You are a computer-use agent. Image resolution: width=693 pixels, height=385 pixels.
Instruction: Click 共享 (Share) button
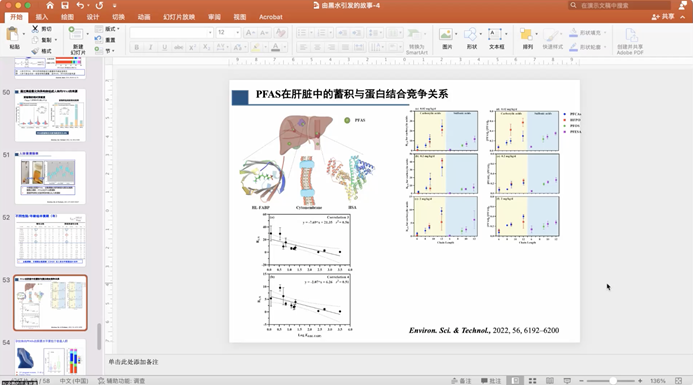pyautogui.click(x=663, y=16)
